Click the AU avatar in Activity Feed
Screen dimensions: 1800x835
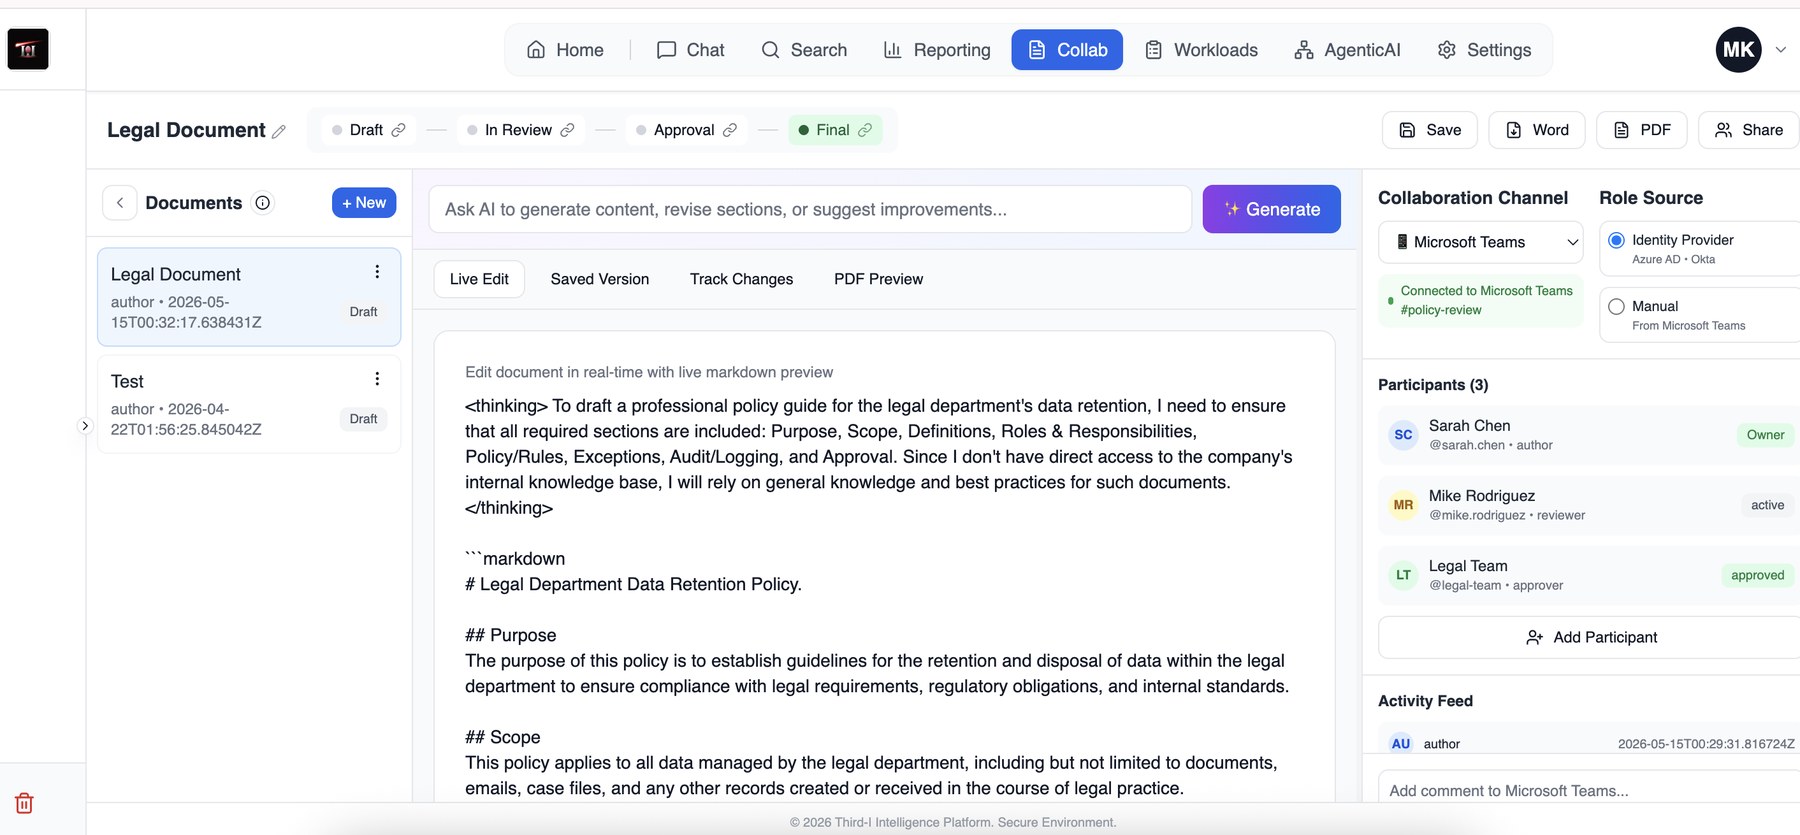click(x=1401, y=744)
